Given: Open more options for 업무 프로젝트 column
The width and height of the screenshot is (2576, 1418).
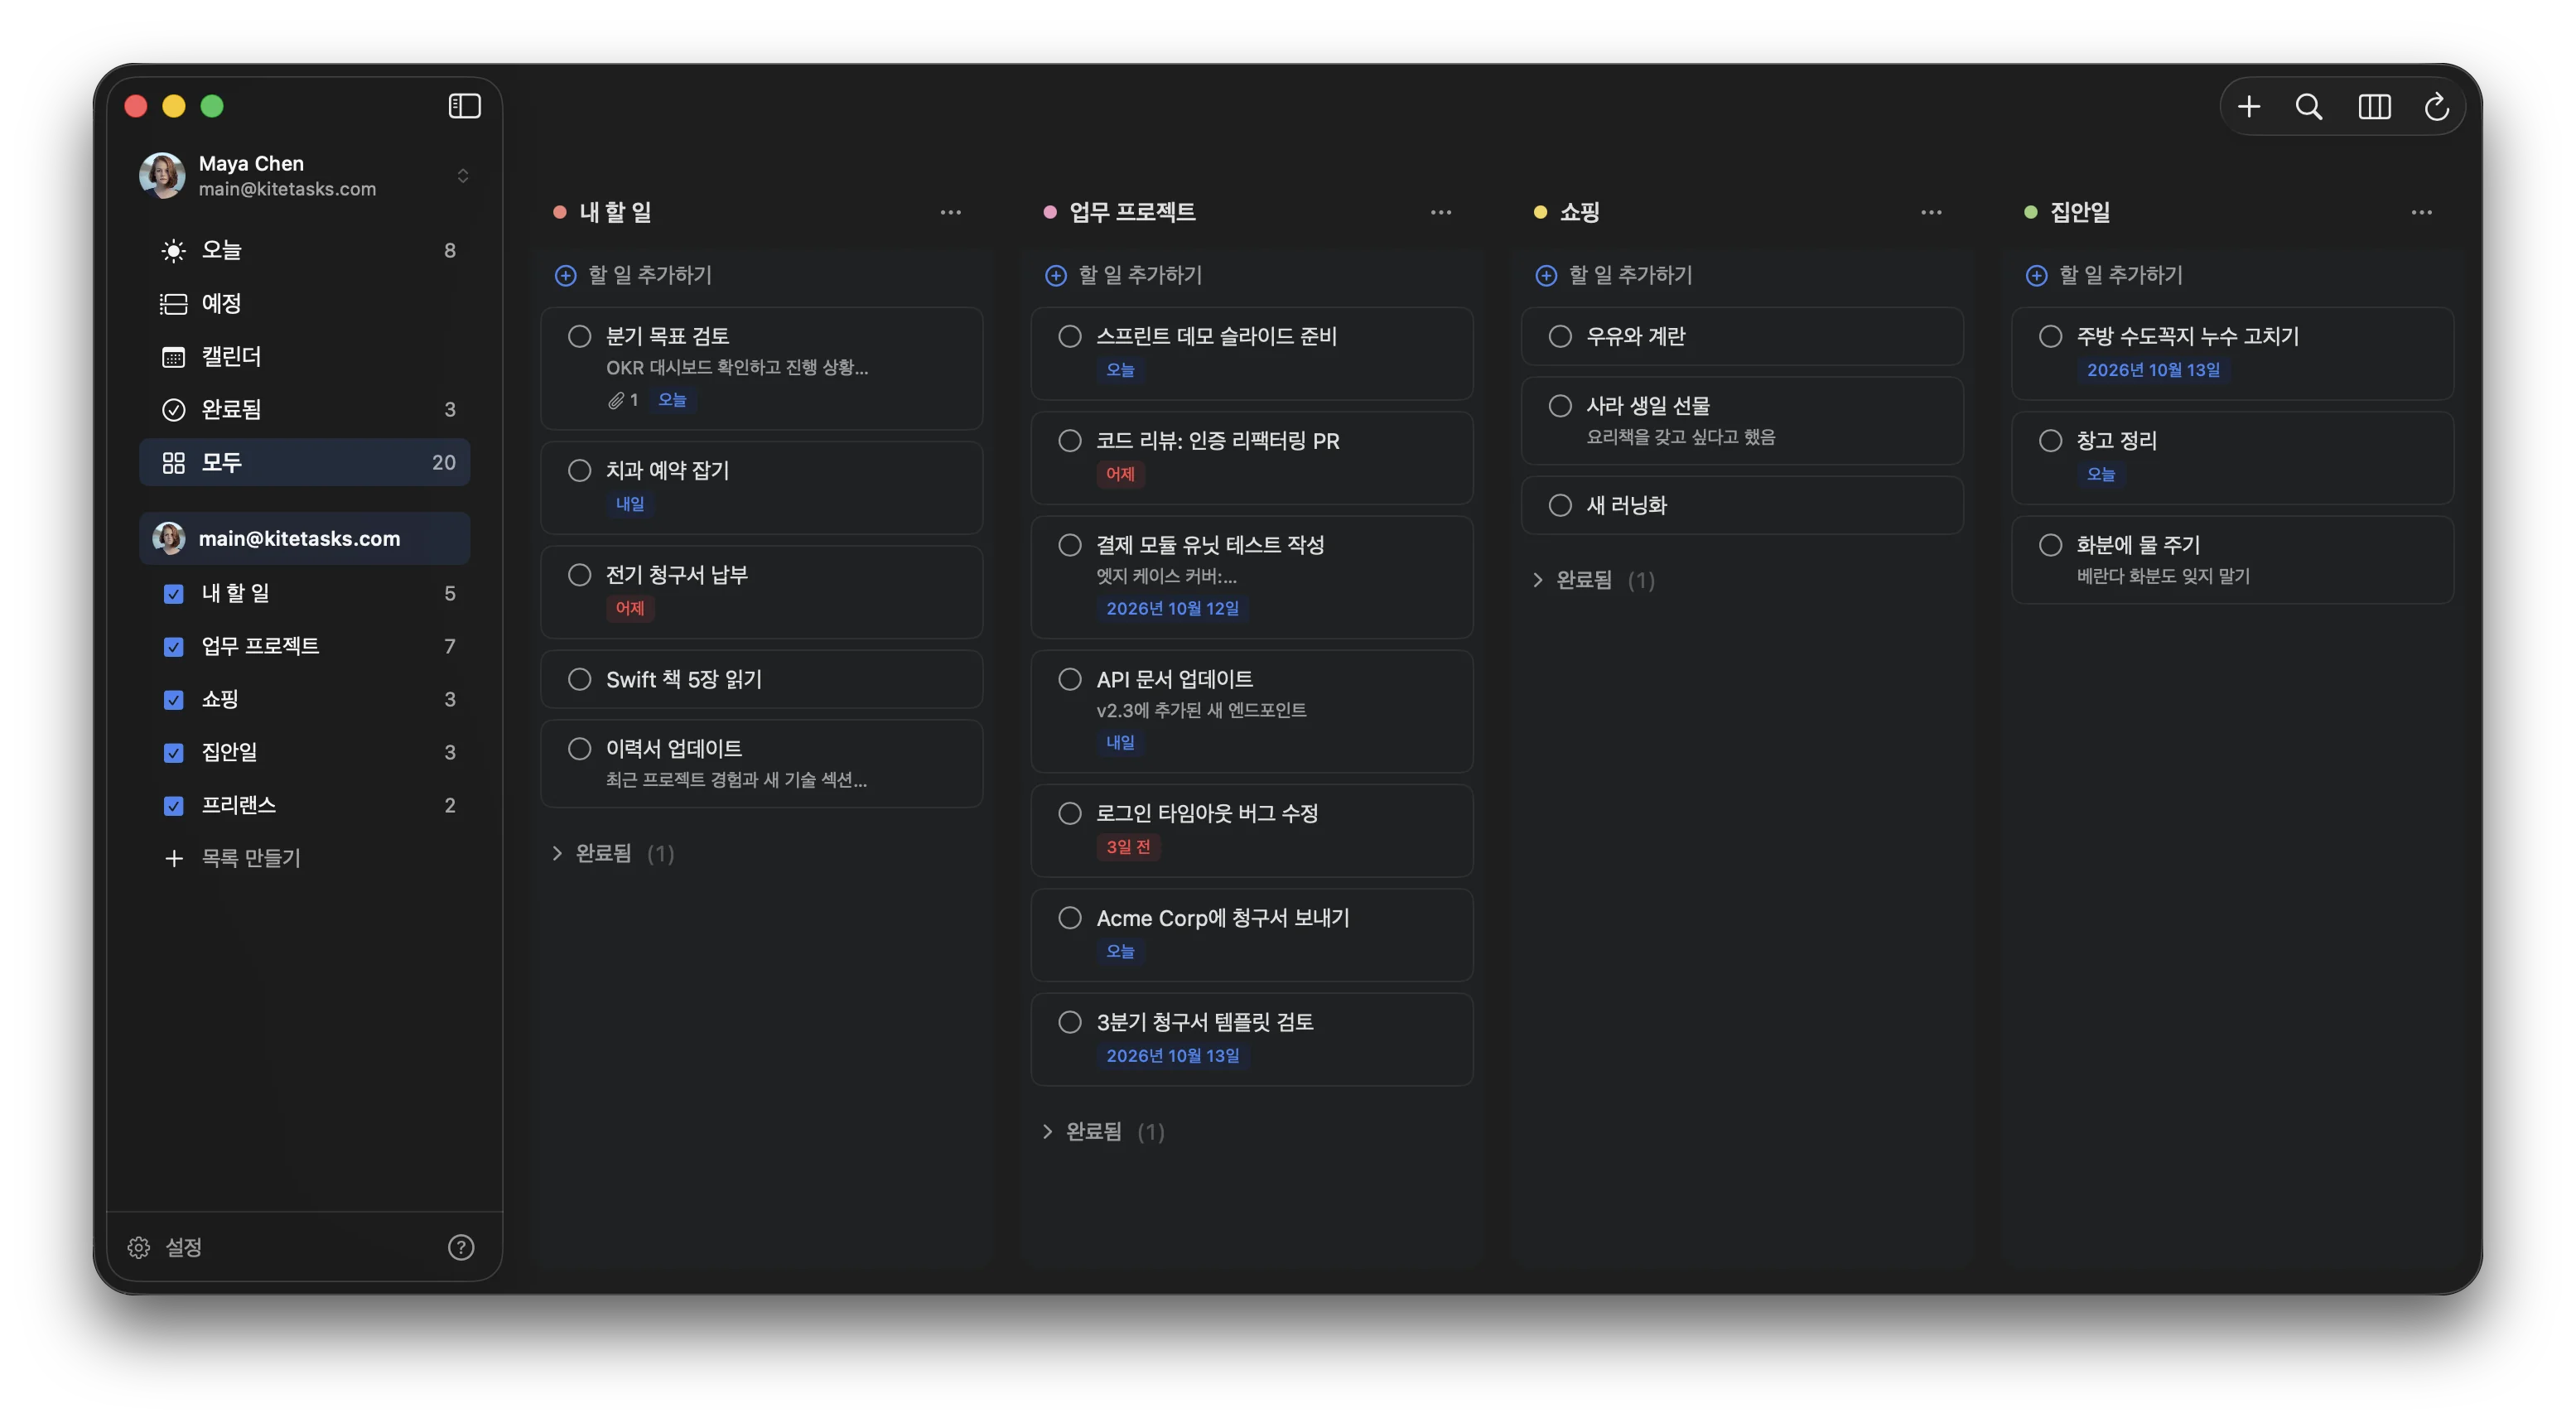Looking at the screenshot, I should (1440, 212).
